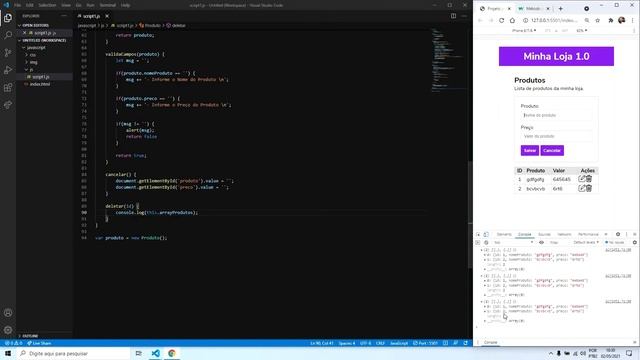Open the Live Share view icon
The height and width of the screenshot is (360, 640).
(8, 105)
